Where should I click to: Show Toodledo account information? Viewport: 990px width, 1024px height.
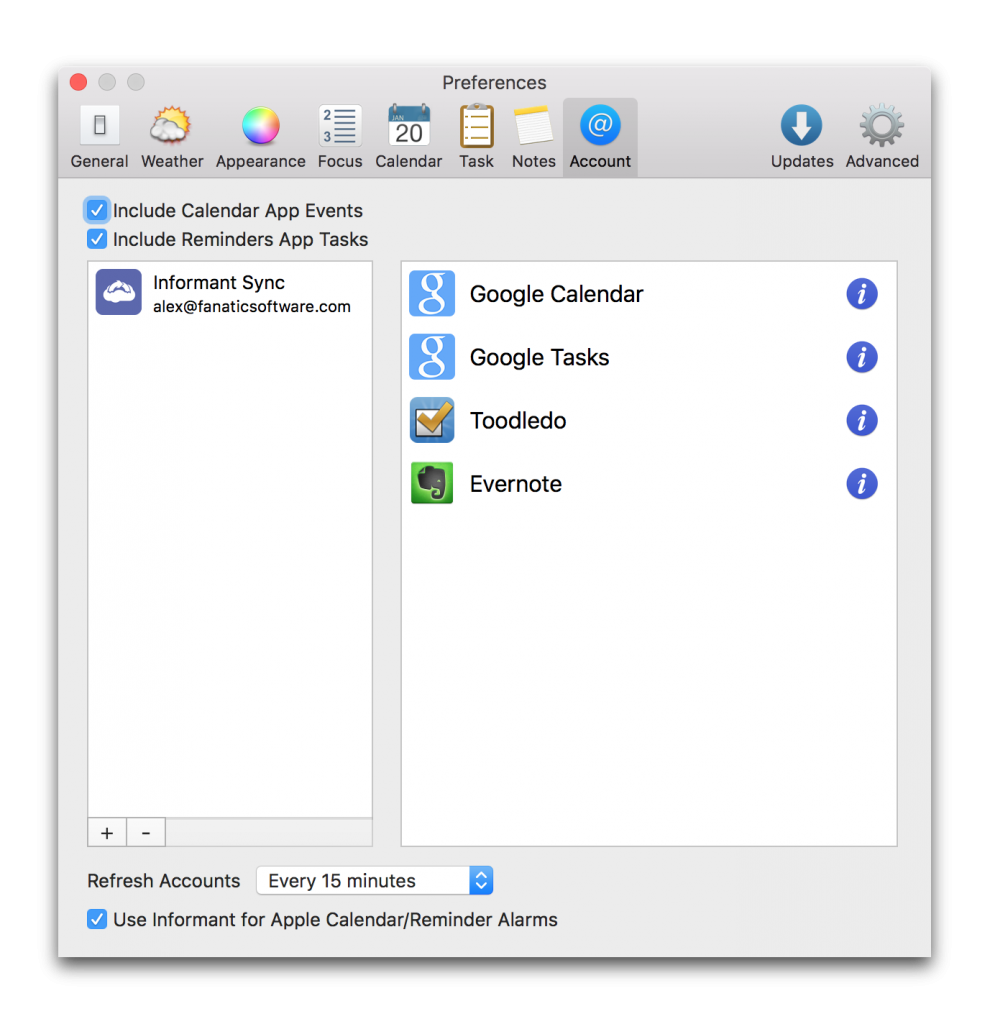862,420
